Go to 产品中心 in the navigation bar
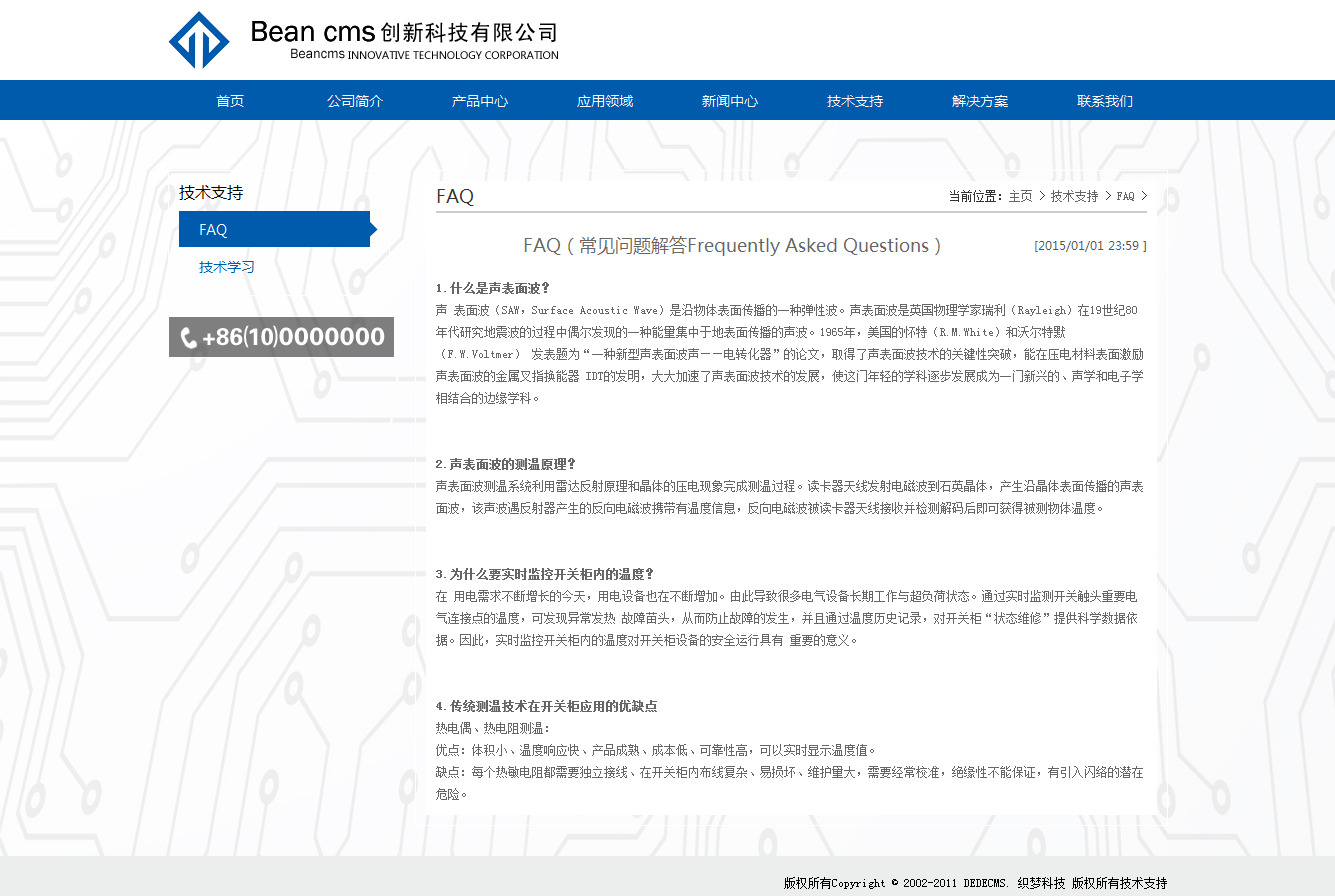The height and width of the screenshot is (896, 1335). (x=480, y=101)
